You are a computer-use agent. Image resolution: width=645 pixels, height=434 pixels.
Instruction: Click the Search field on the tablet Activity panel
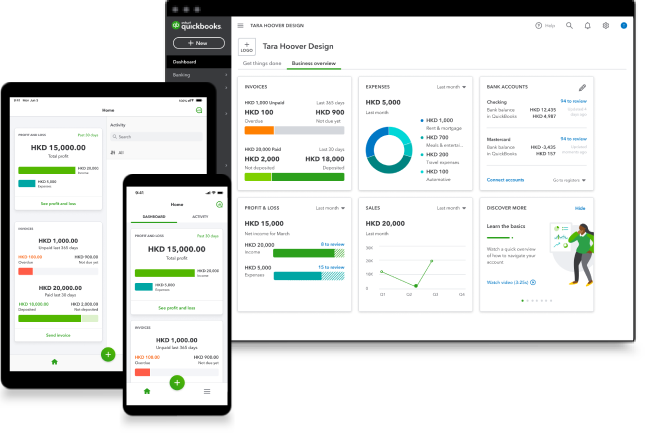pyautogui.click(x=156, y=137)
